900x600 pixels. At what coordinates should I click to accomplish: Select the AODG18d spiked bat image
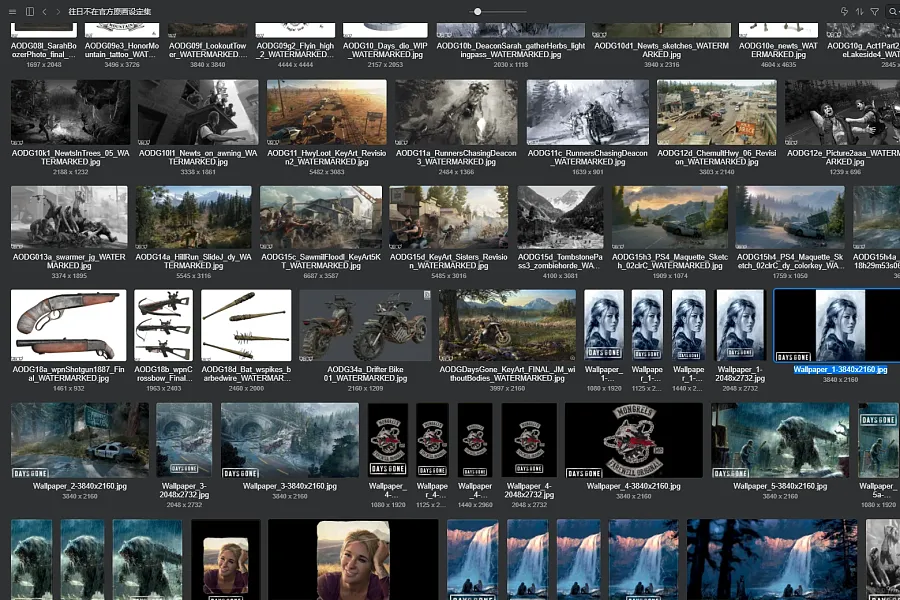tap(246, 325)
